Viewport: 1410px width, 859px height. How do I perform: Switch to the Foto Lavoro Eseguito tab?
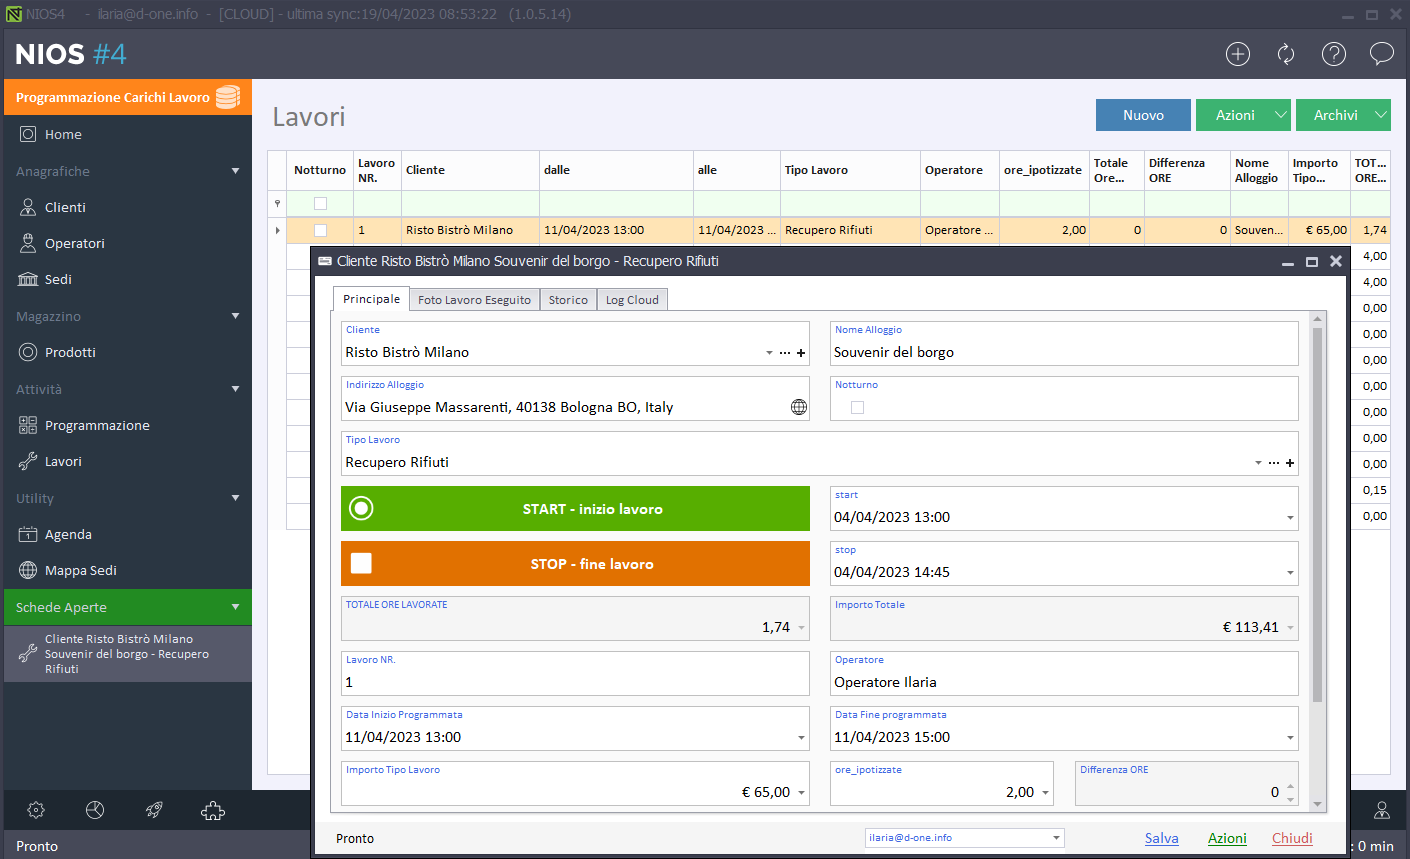pos(474,300)
